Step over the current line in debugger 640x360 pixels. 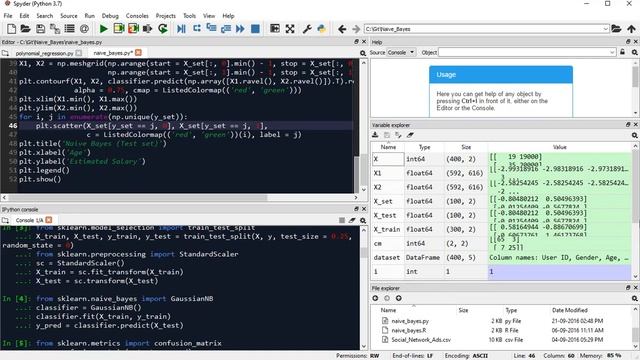(x=197, y=29)
